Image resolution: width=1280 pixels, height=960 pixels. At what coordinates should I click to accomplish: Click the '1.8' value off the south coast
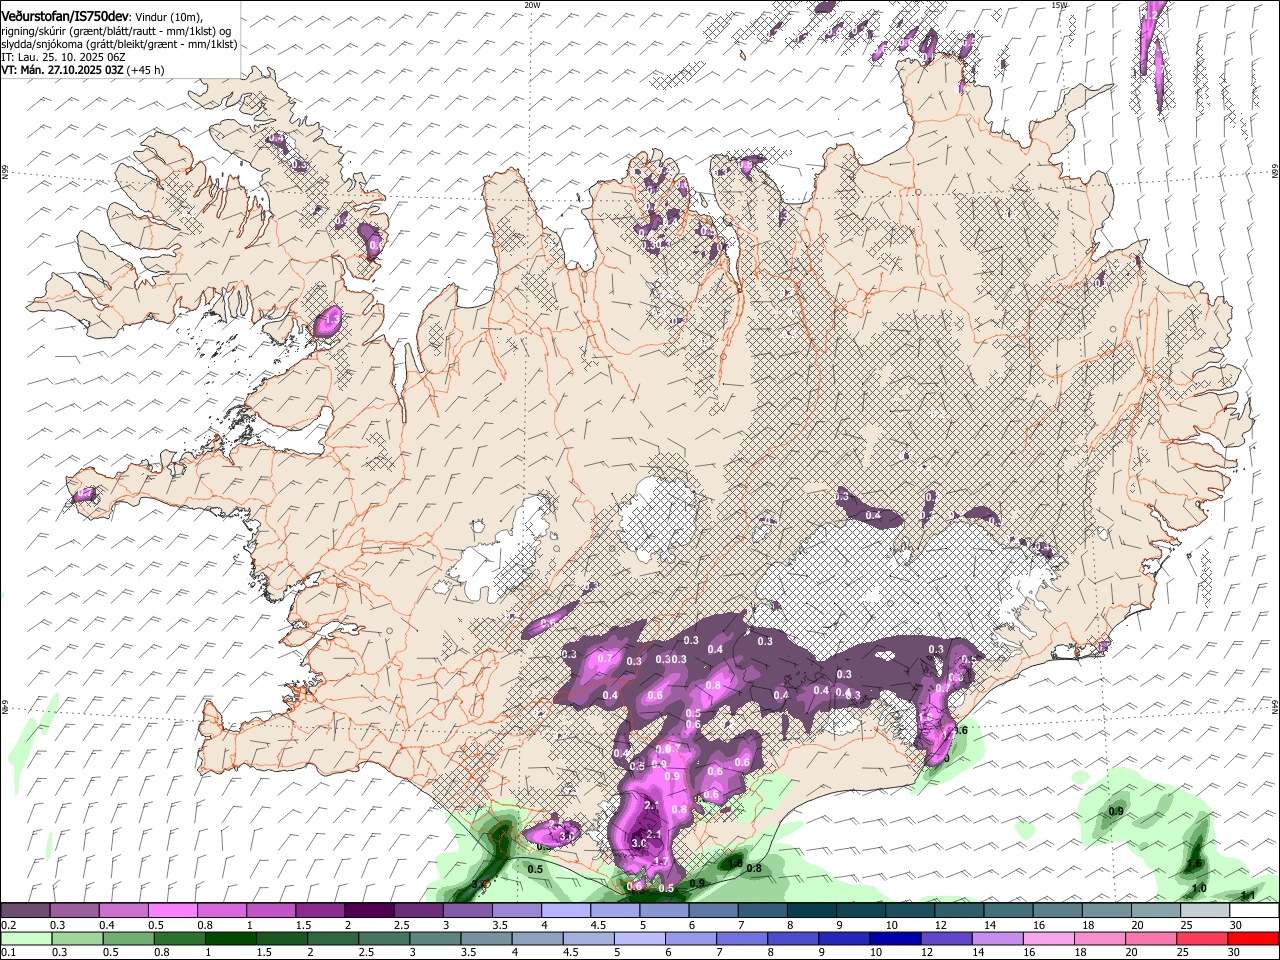(x=735, y=863)
